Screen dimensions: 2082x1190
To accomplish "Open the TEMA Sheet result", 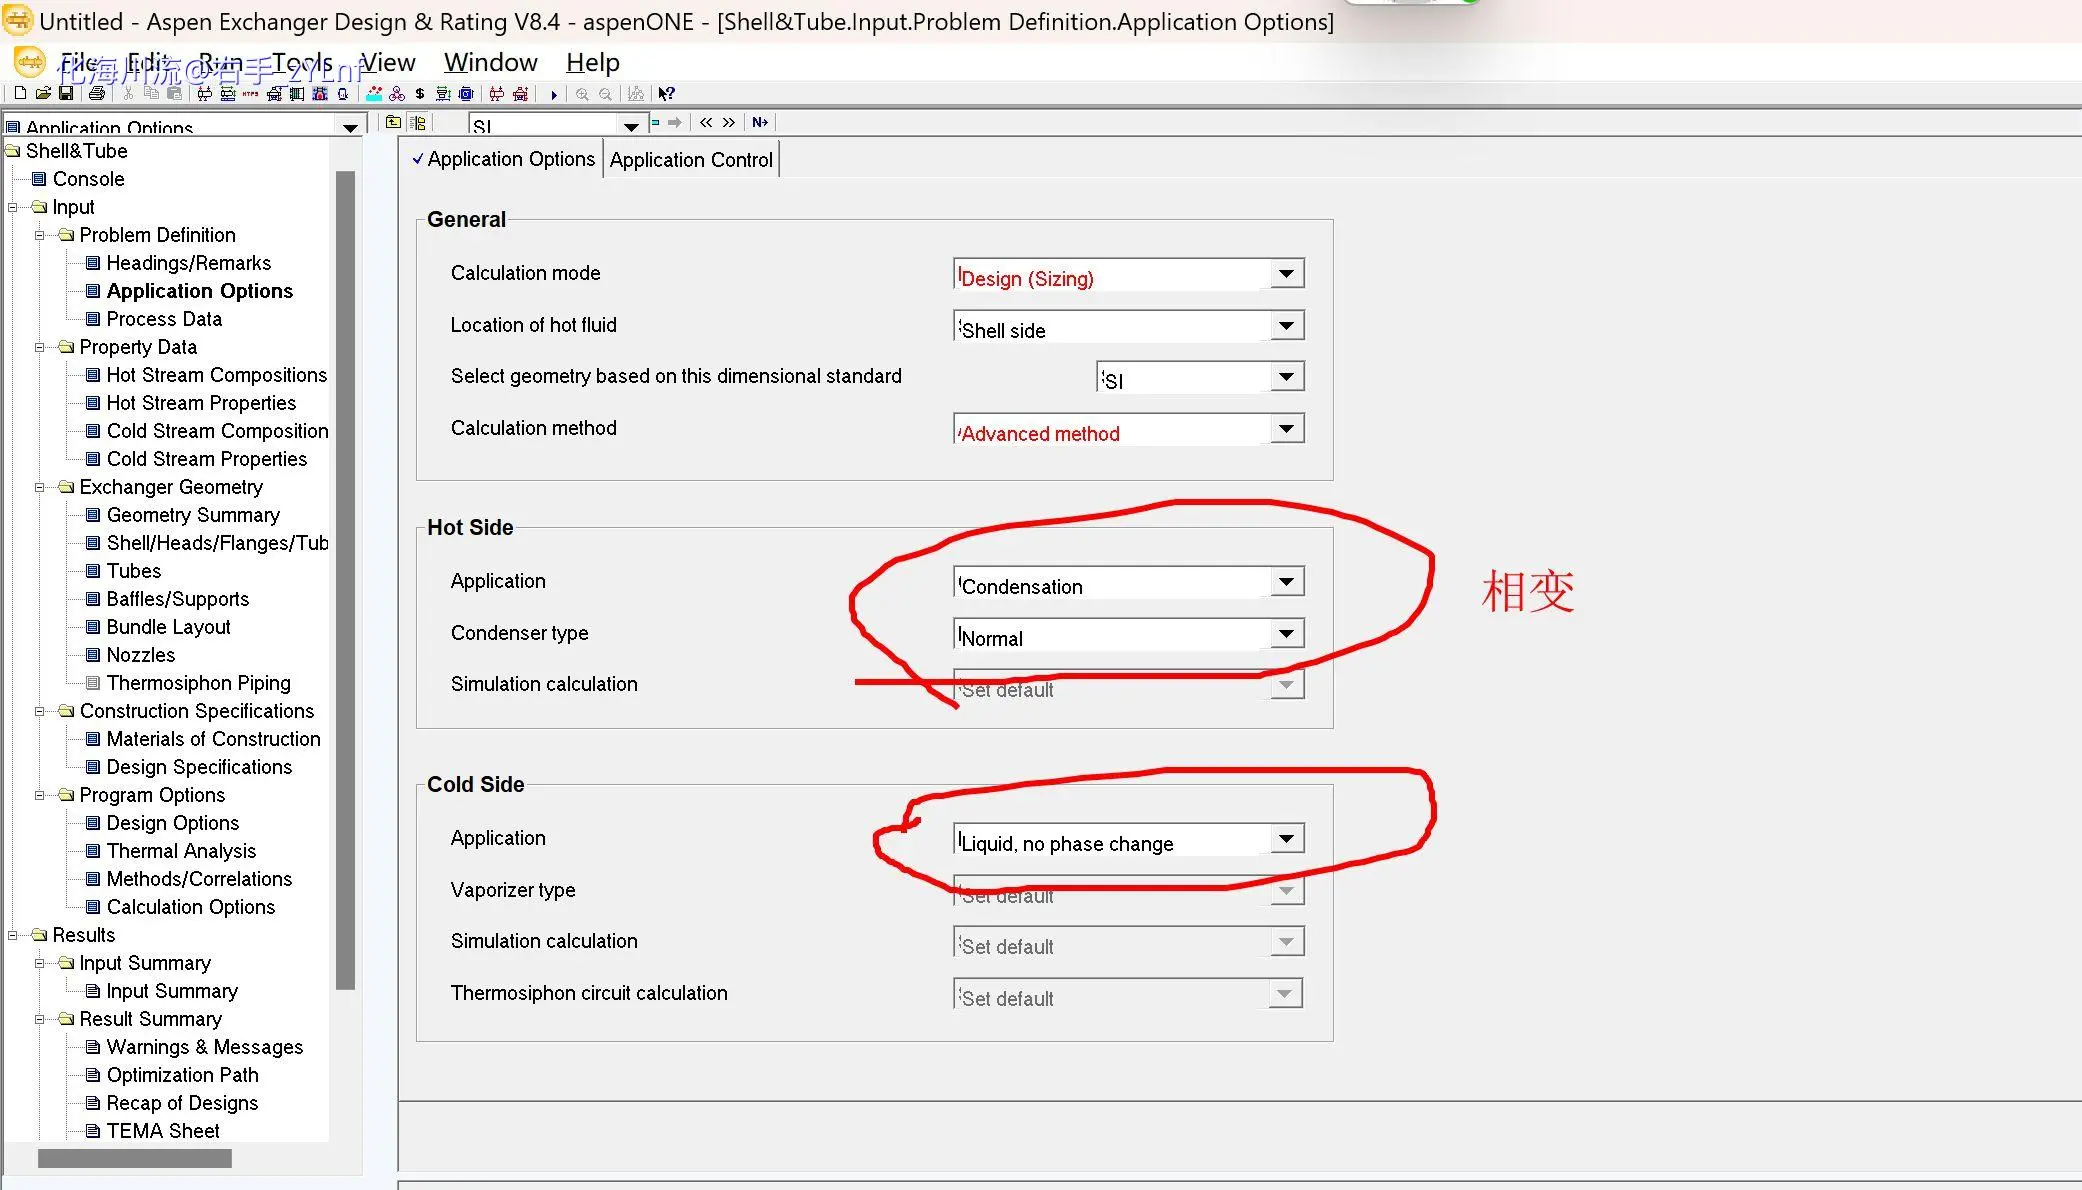I will click(162, 1131).
